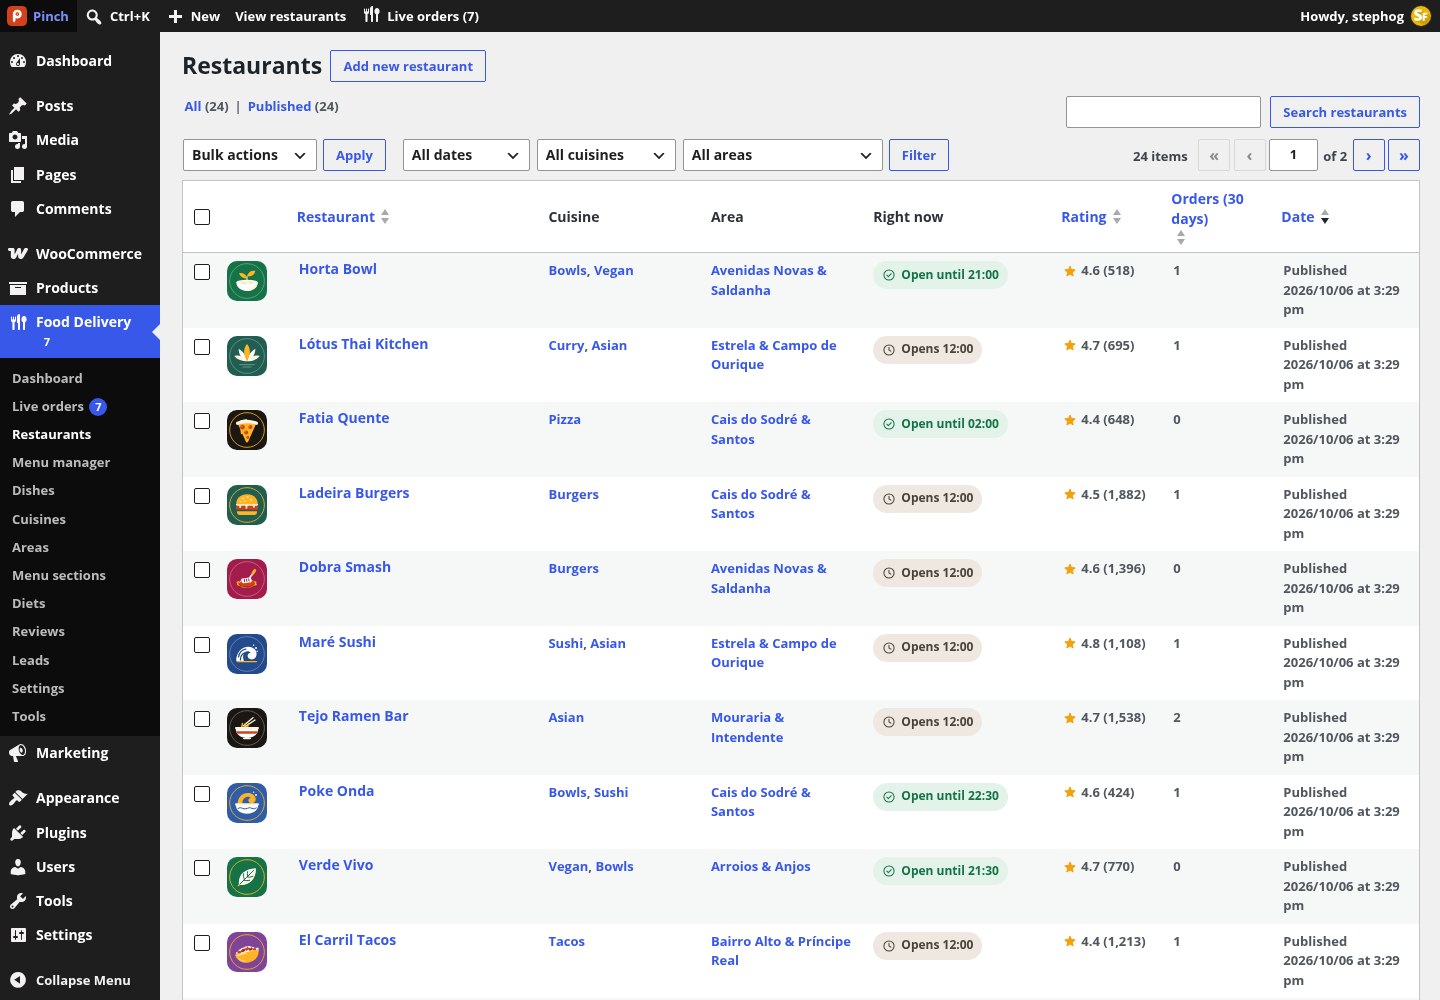This screenshot has width=1440, height=1000.
Task: Sort by Rating column header
Action: click(x=1091, y=217)
